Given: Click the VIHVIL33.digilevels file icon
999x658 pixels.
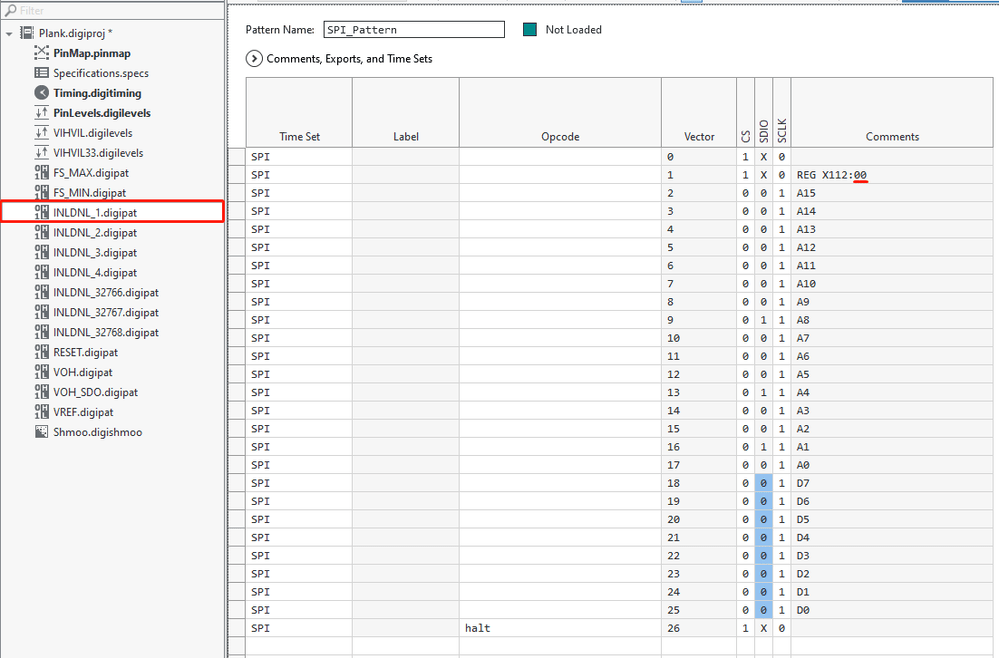Looking at the screenshot, I should pos(41,153).
